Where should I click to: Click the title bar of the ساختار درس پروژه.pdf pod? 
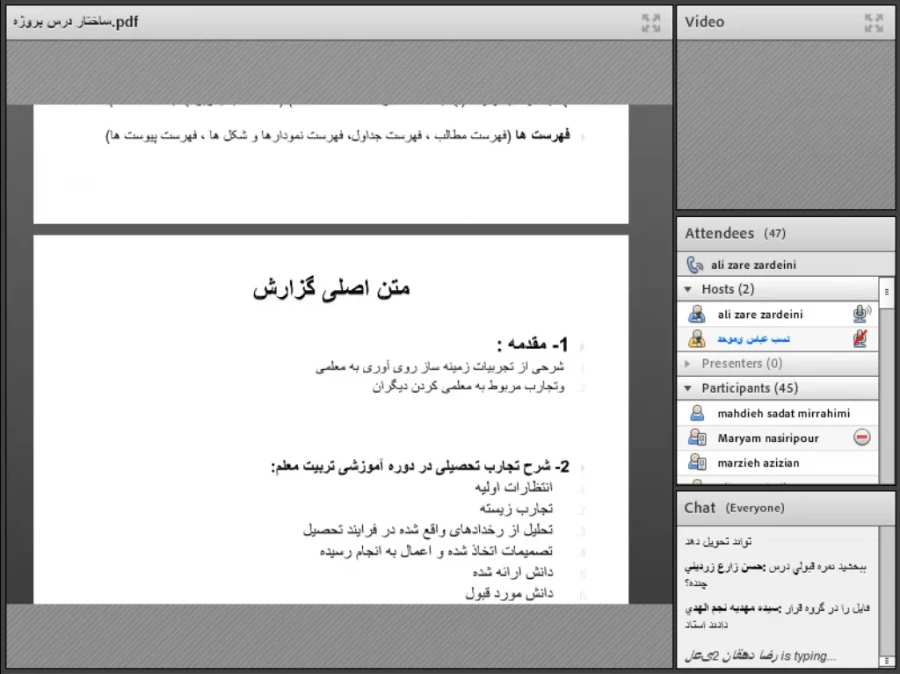(300, 21)
